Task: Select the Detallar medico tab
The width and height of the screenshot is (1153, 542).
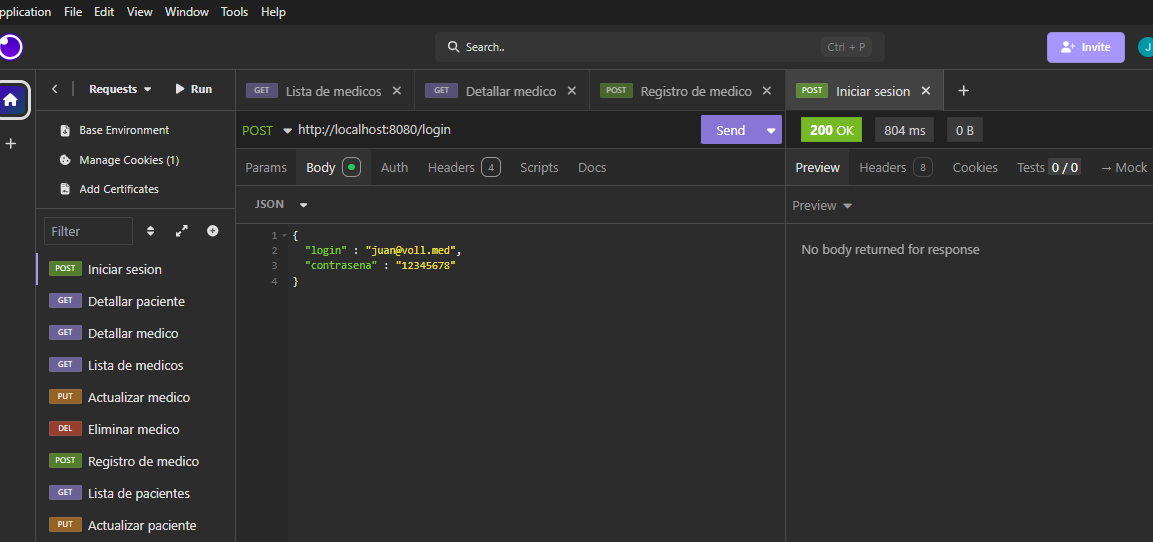Action: [502, 91]
